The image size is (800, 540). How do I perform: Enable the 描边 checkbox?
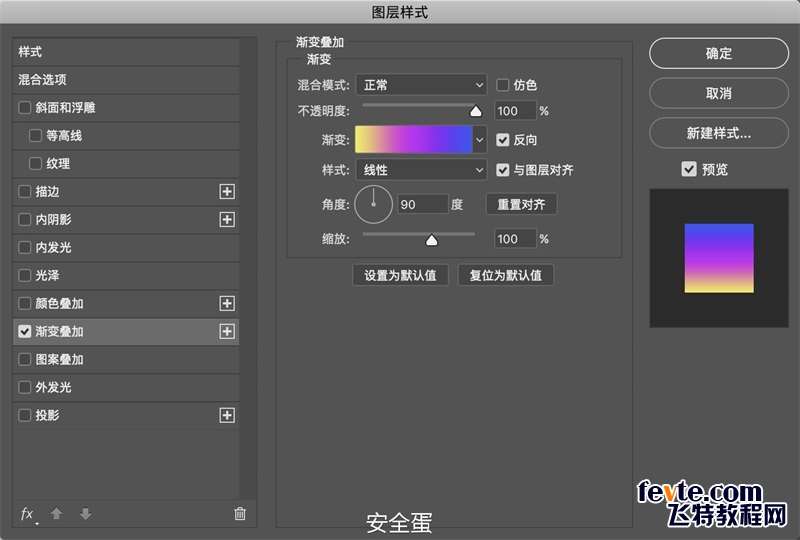(x=24, y=191)
